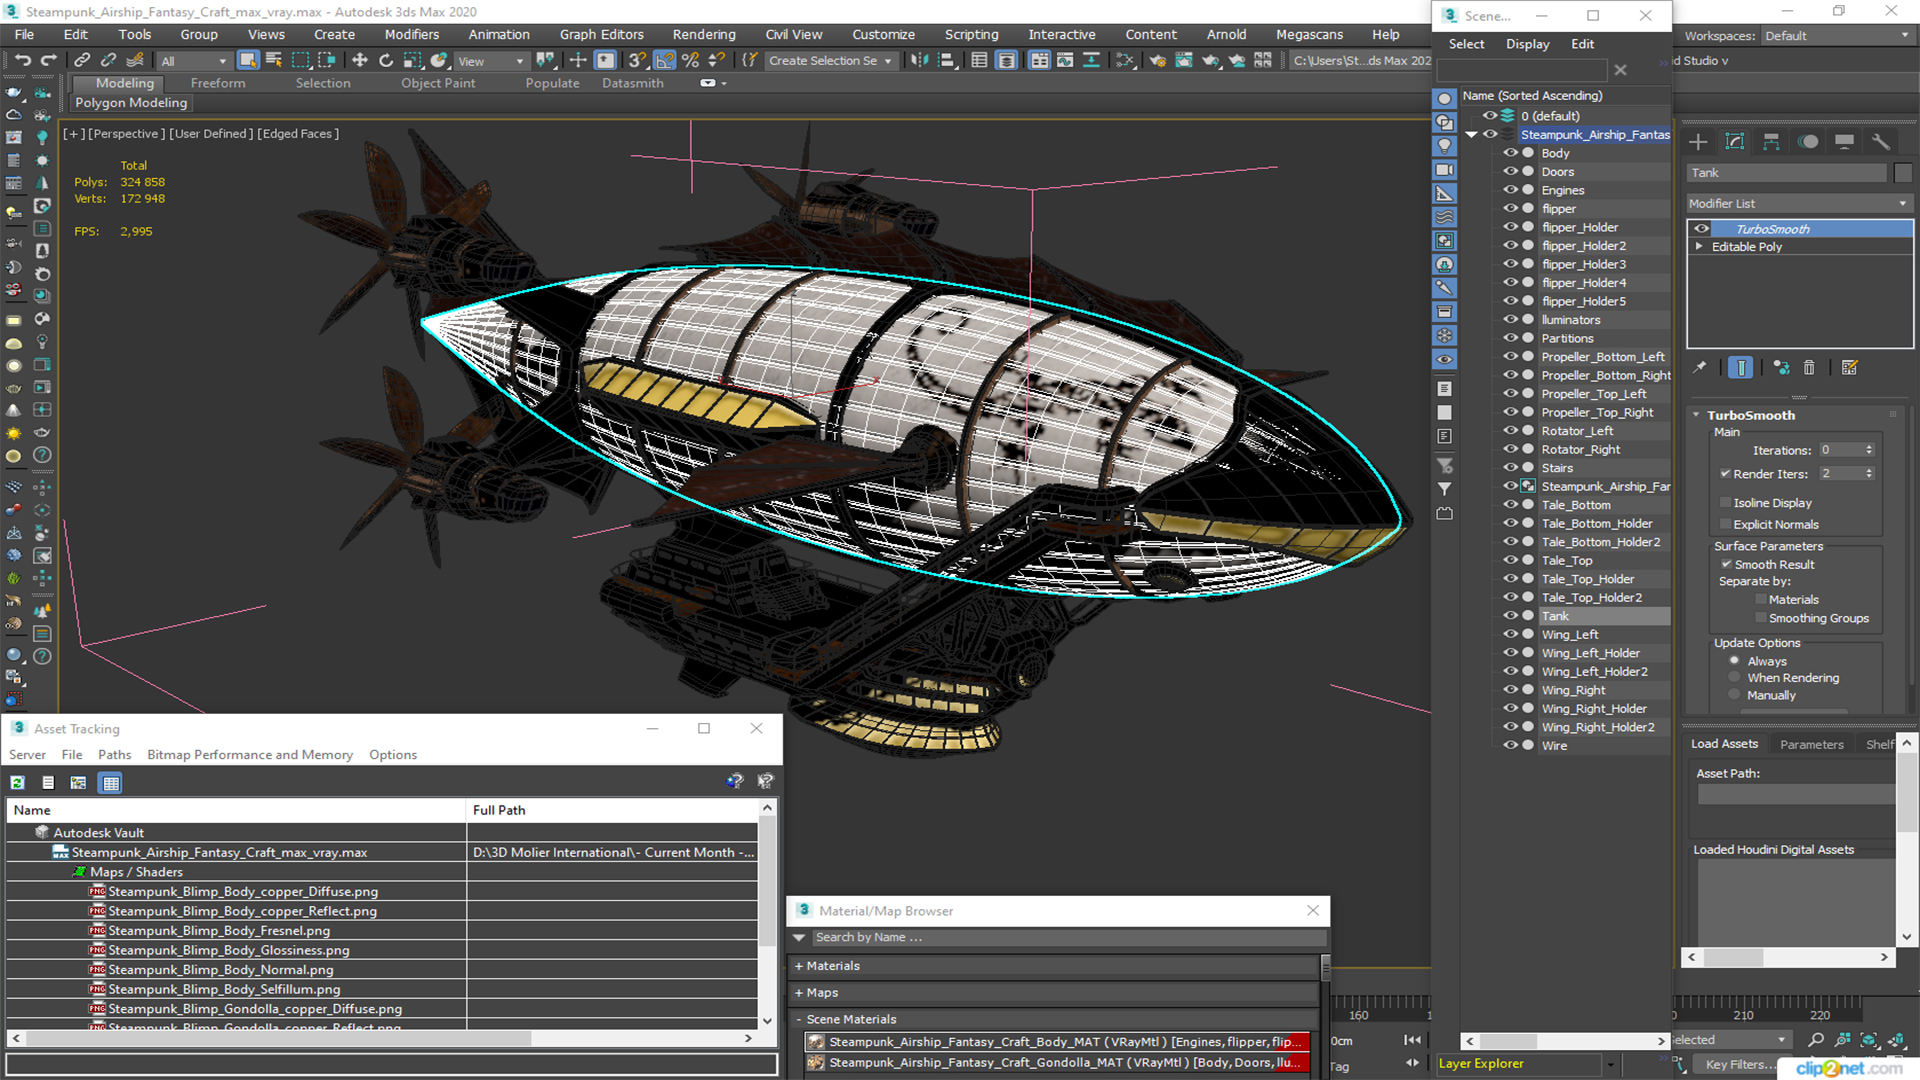Click the Asset Path input field
This screenshot has height=1080, width=1920.
tap(1795, 794)
